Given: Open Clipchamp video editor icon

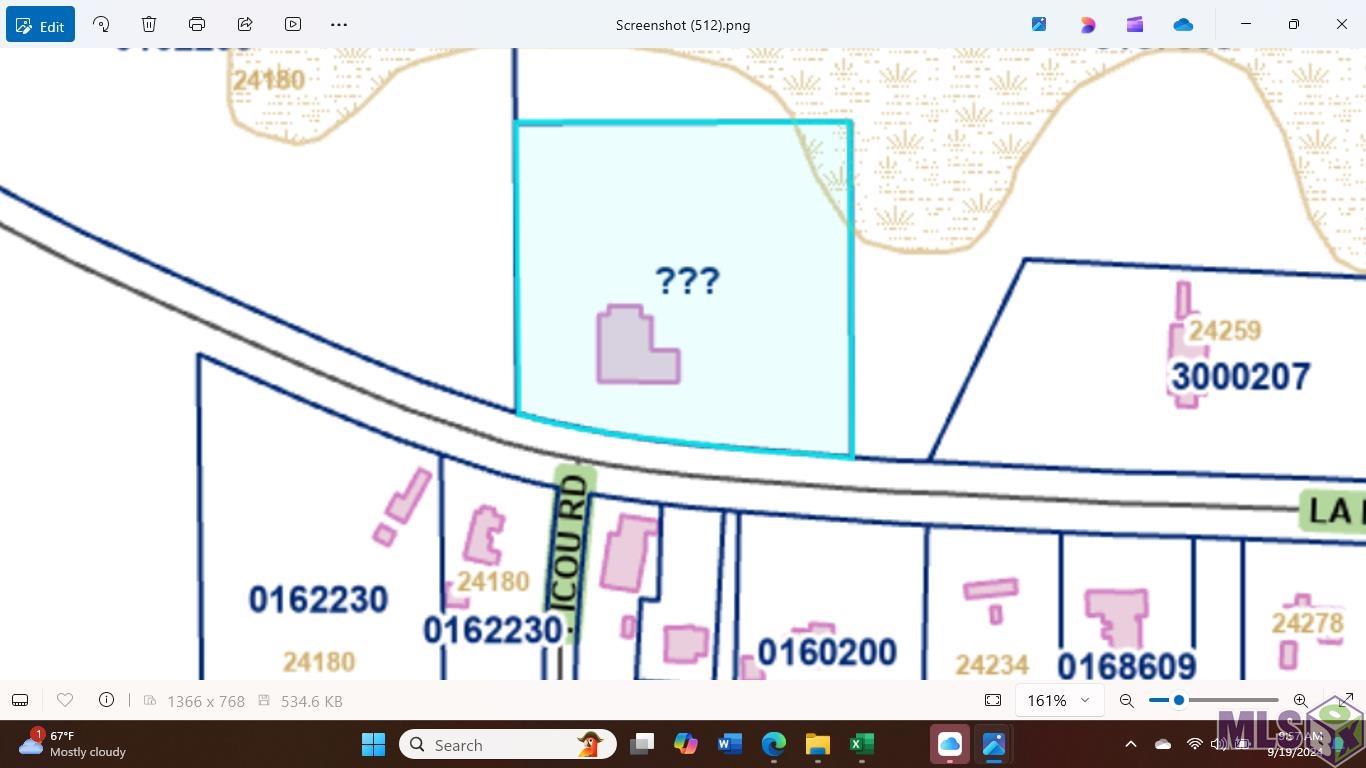Looking at the screenshot, I should pos(1135,24).
